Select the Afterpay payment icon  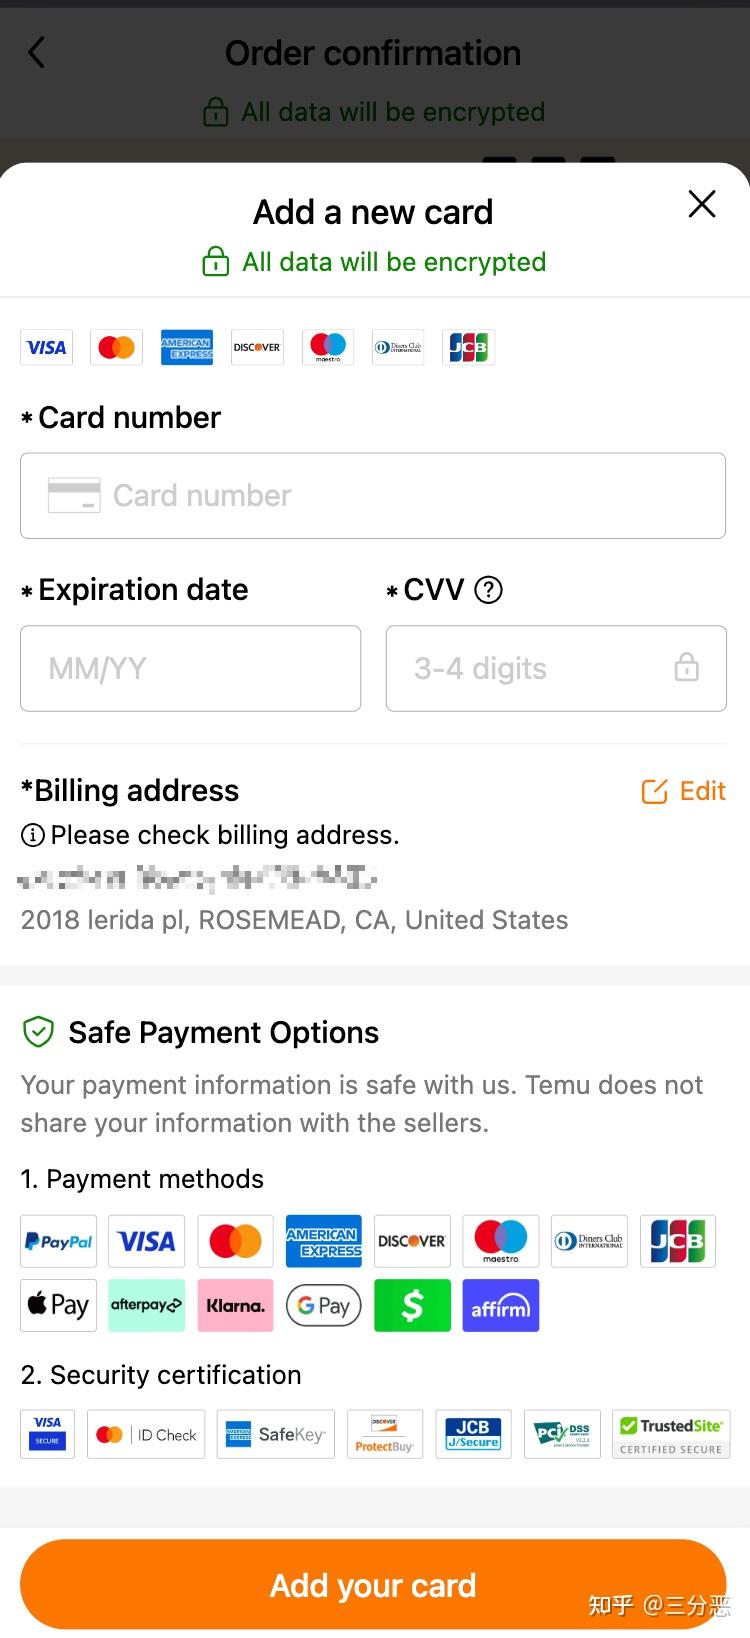point(146,1305)
